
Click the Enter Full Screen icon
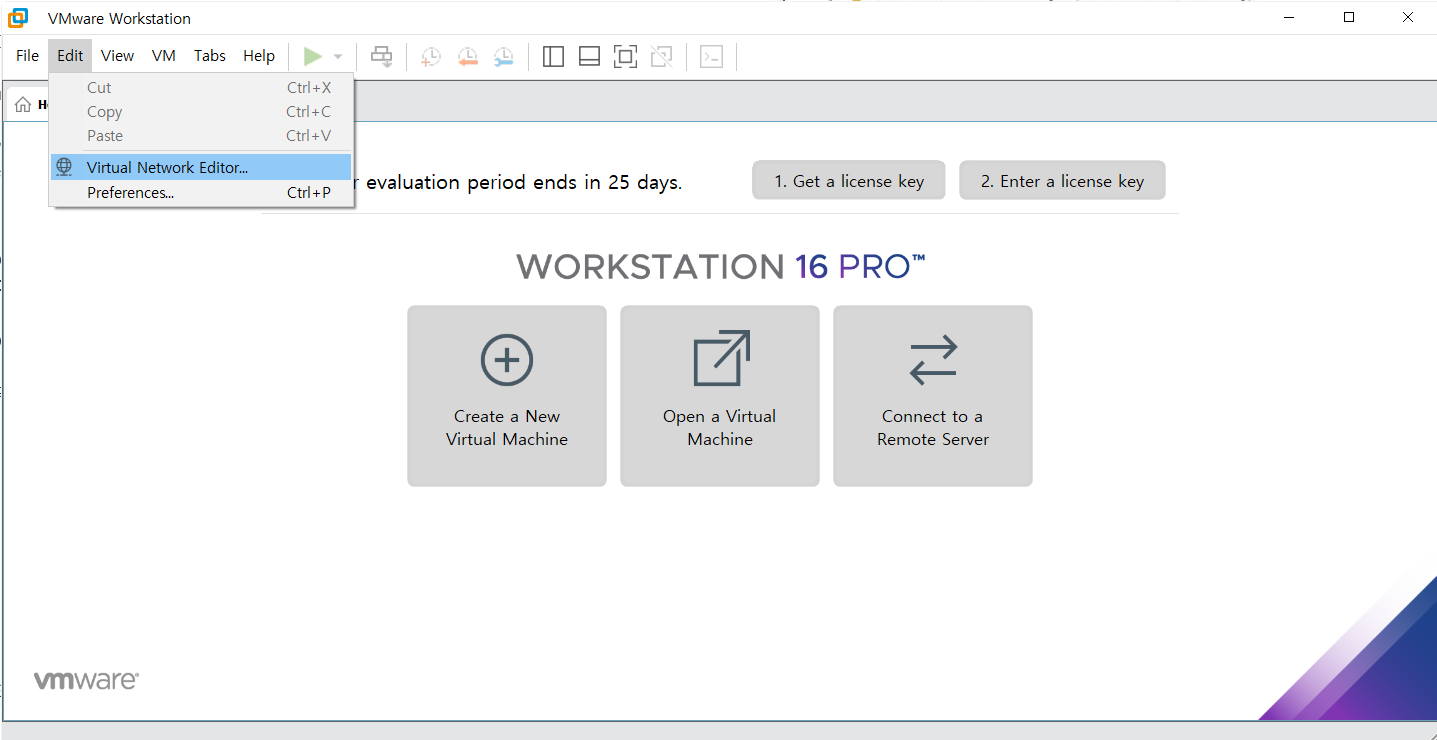tap(625, 57)
